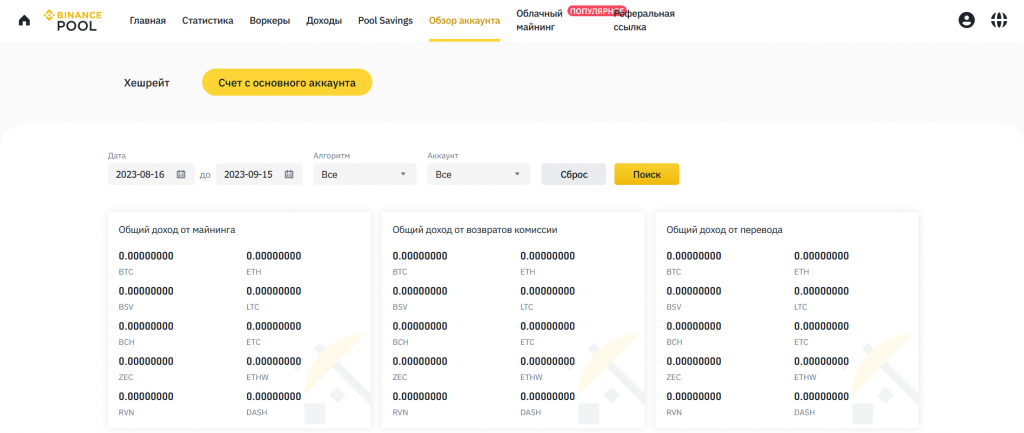Open the globe language selector
Screen dimensions: 1024x433
pyautogui.click(x=998, y=20)
